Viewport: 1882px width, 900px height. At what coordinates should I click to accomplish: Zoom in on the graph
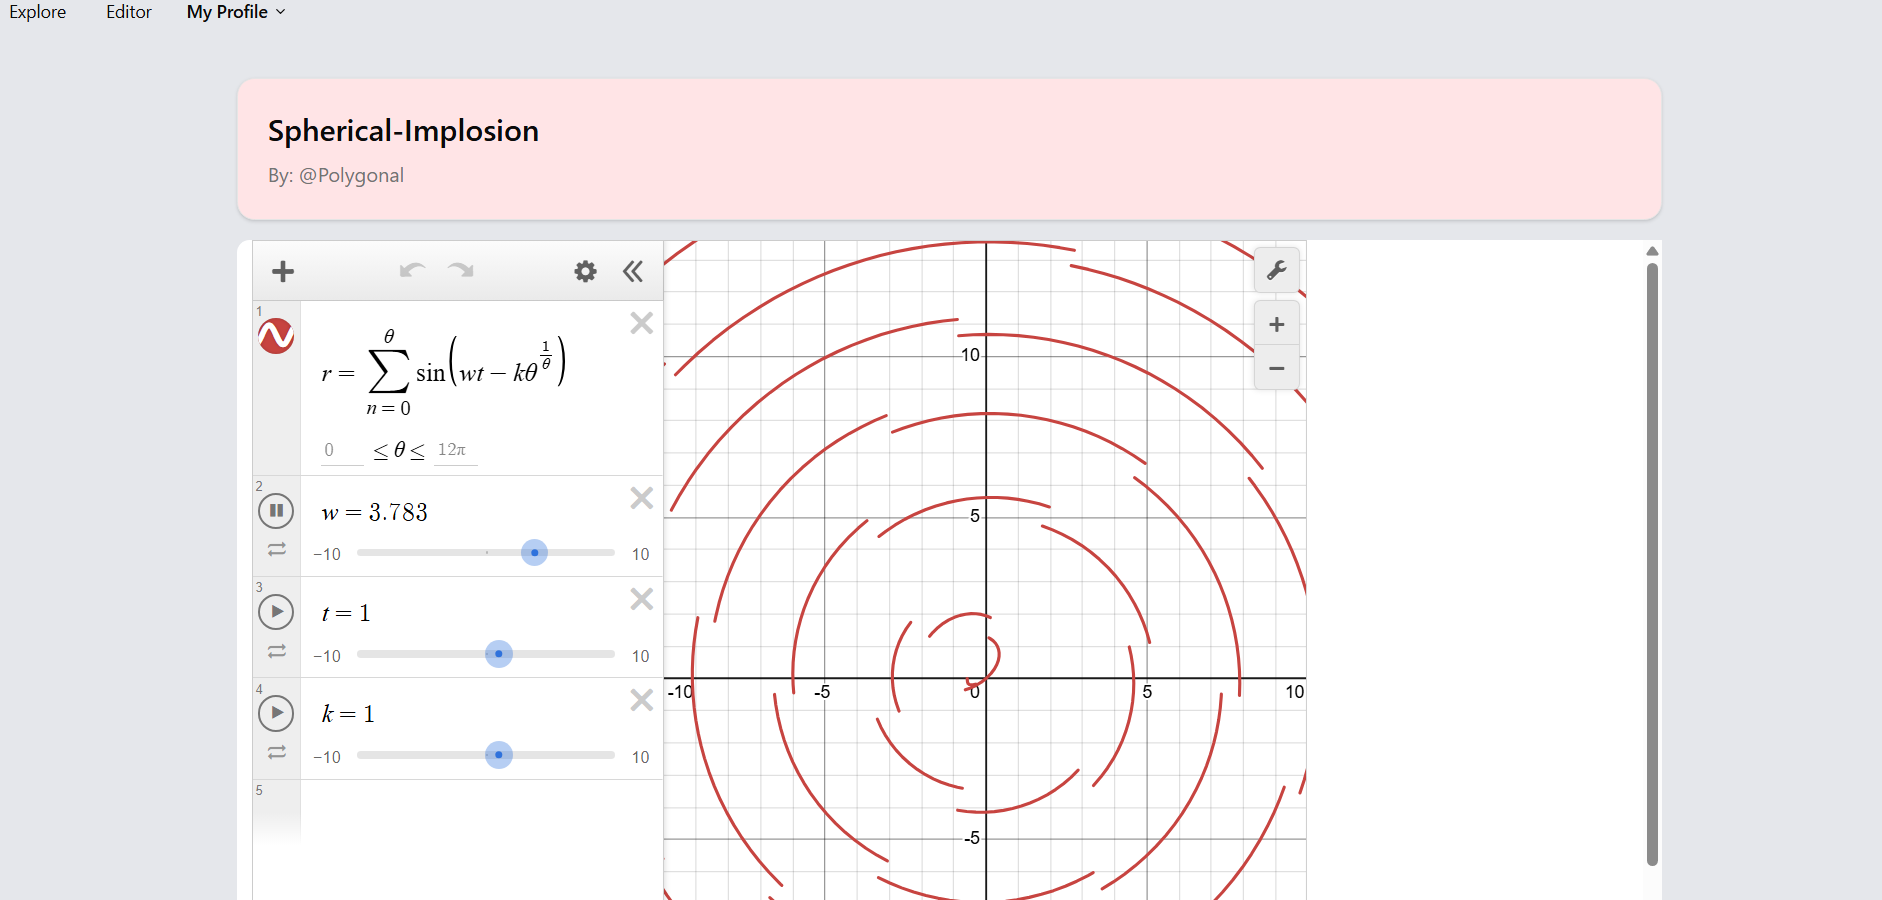click(1277, 324)
